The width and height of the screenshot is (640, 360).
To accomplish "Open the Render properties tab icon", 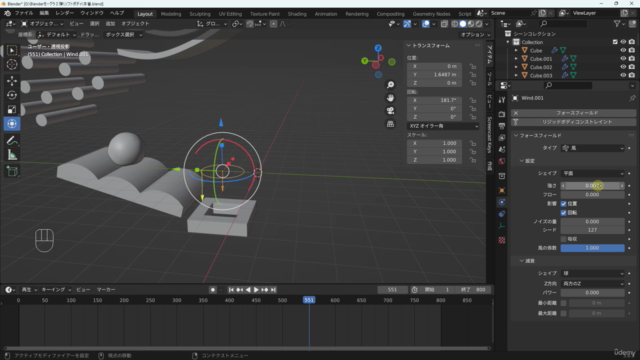I will point(502,114).
